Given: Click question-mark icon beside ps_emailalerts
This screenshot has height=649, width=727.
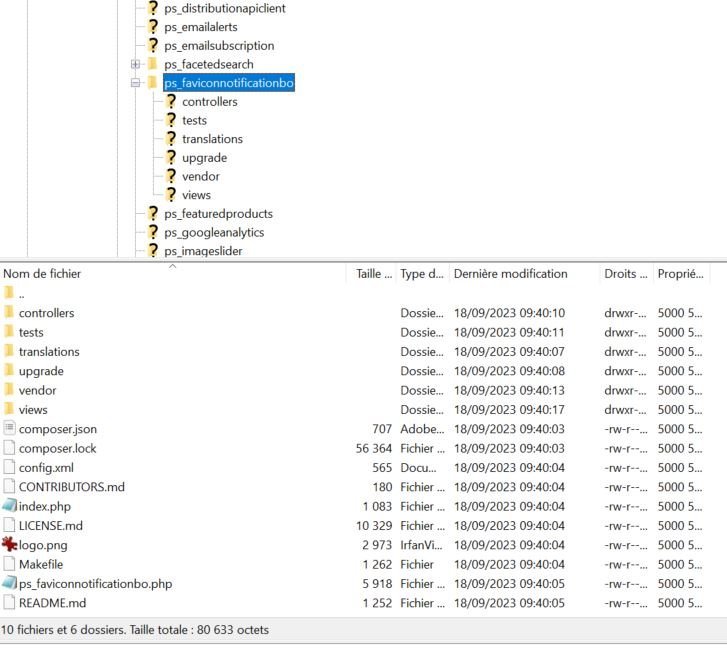Looking at the screenshot, I should point(153,26).
